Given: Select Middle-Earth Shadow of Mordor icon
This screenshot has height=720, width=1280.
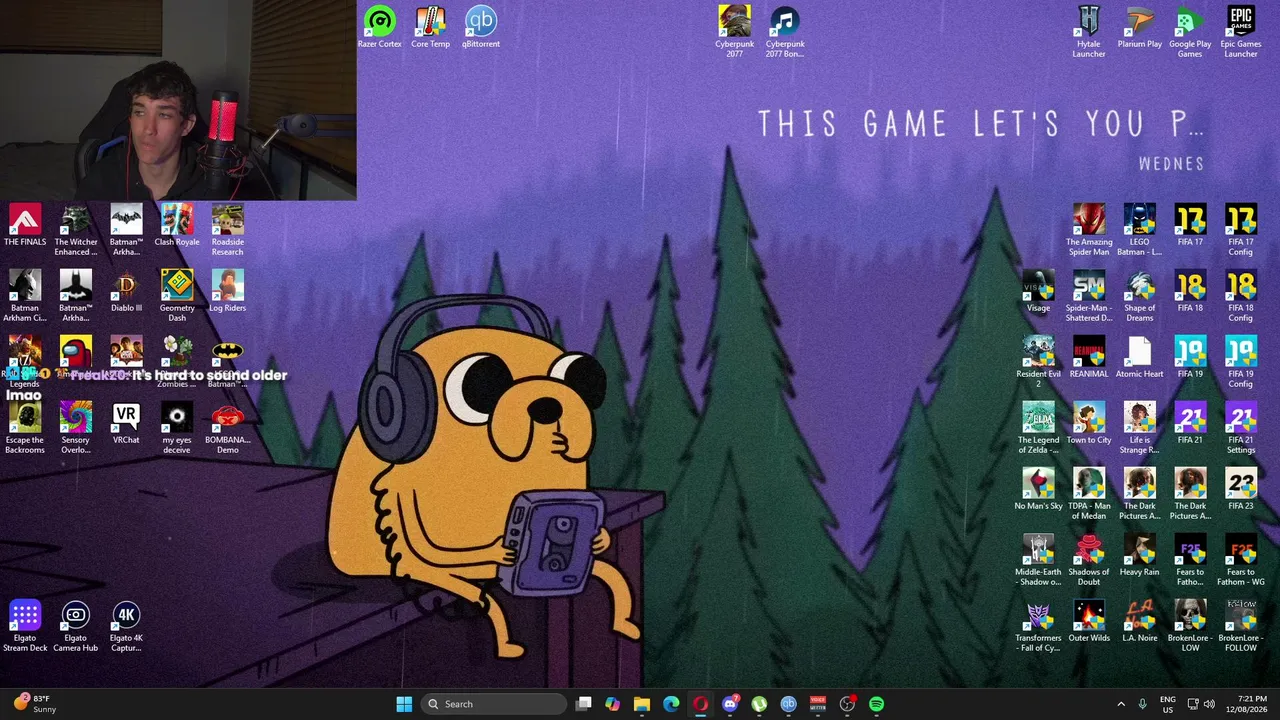Looking at the screenshot, I should [1038, 560].
